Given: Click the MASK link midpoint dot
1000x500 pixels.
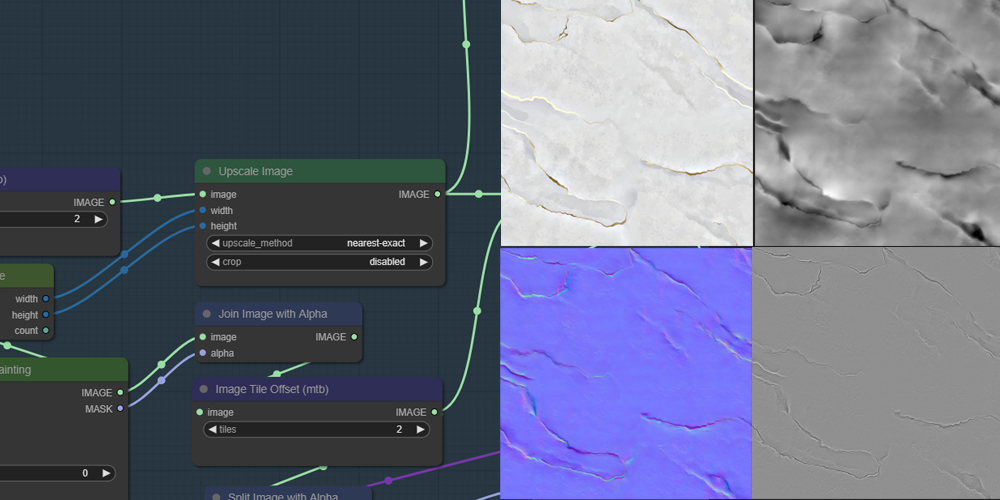Looking at the screenshot, I should (161, 380).
